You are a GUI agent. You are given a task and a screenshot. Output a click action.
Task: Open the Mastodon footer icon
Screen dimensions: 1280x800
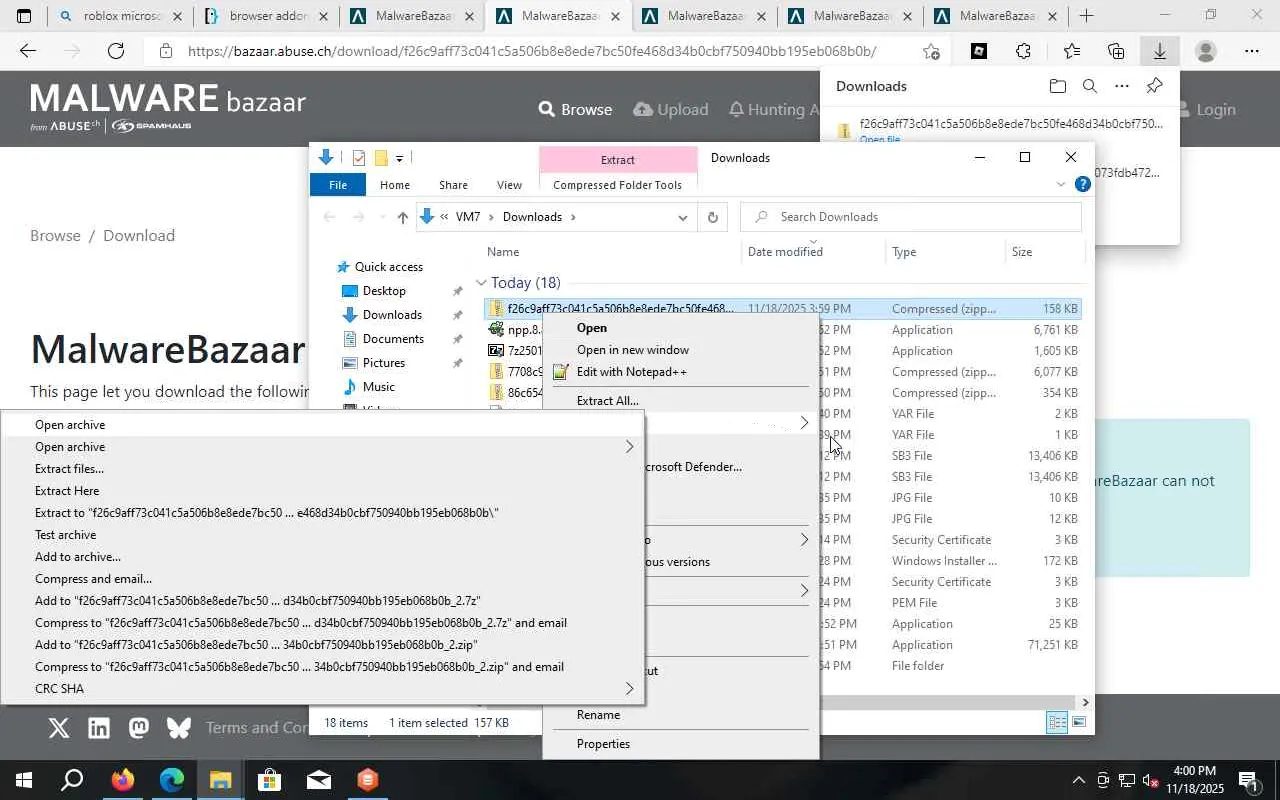click(139, 728)
